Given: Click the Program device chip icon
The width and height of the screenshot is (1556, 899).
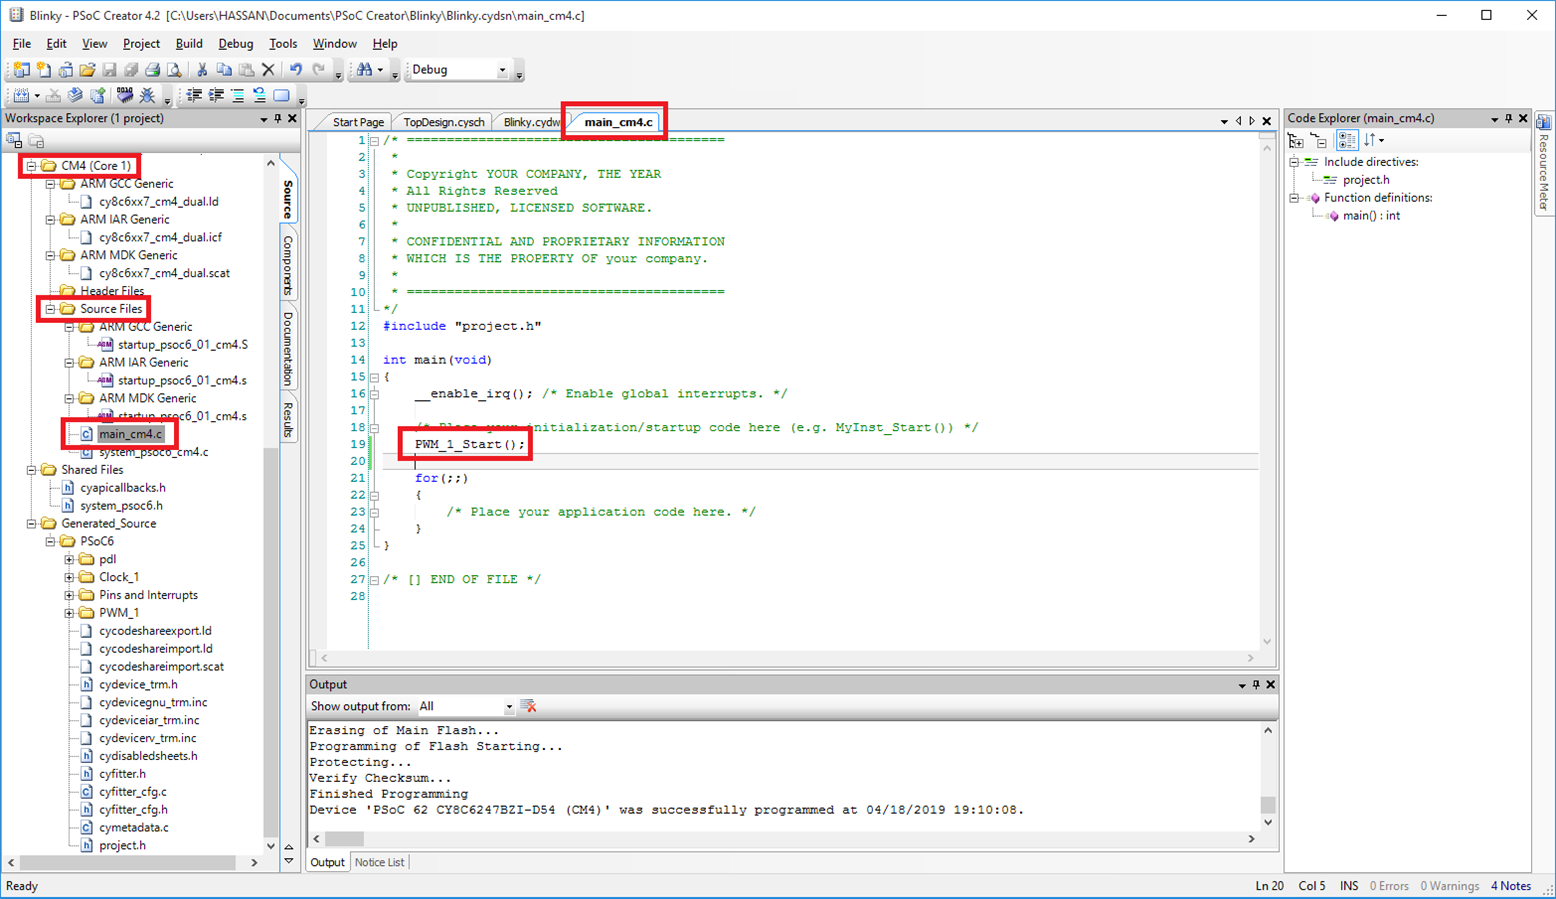Looking at the screenshot, I should click(124, 96).
